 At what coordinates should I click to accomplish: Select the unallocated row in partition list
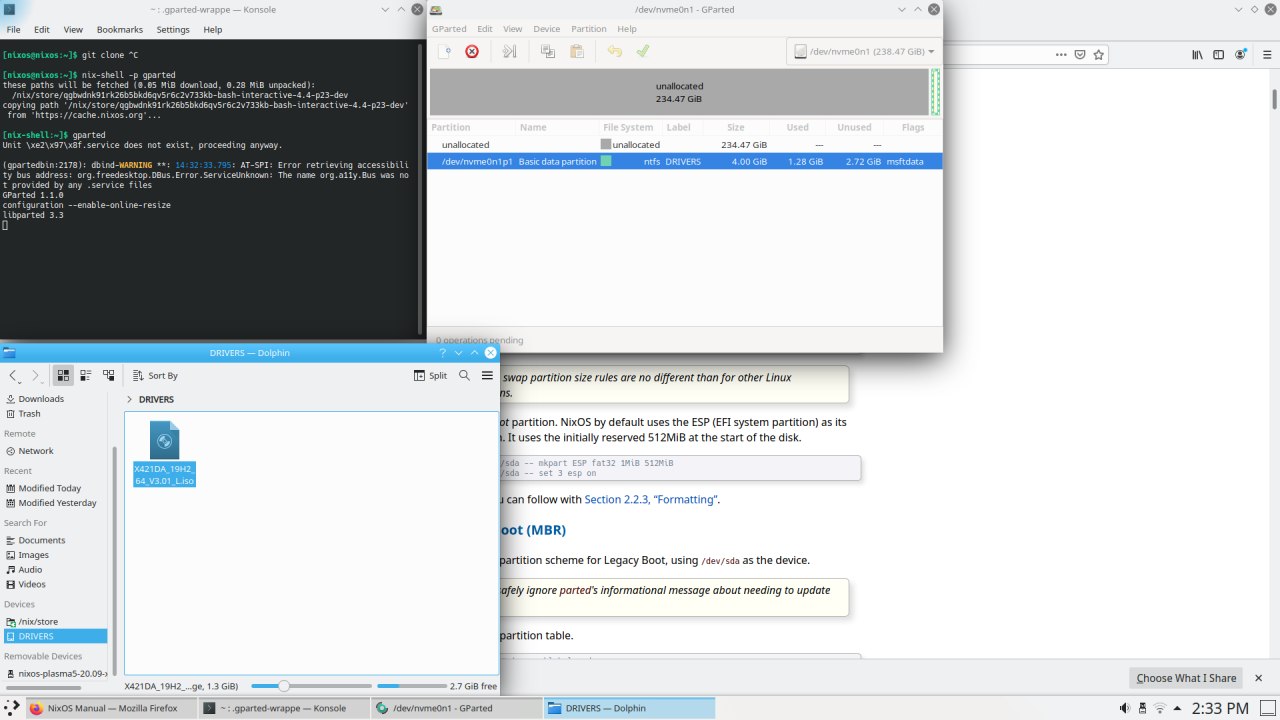tap(685, 145)
